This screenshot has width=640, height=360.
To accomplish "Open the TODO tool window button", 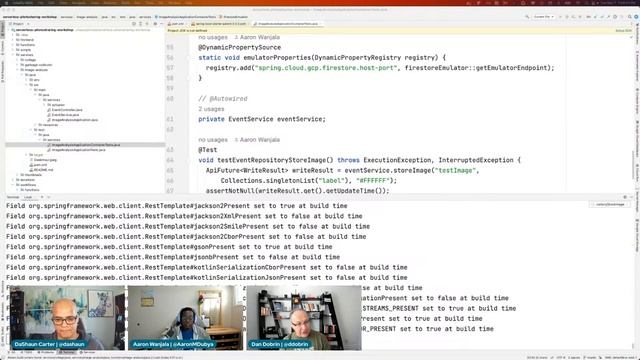I will pyautogui.click(x=27, y=352).
